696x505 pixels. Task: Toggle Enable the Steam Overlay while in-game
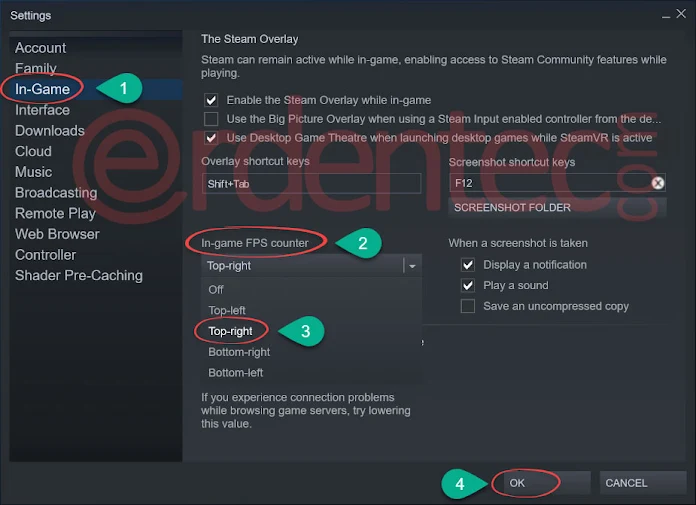(x=211, y=100)
